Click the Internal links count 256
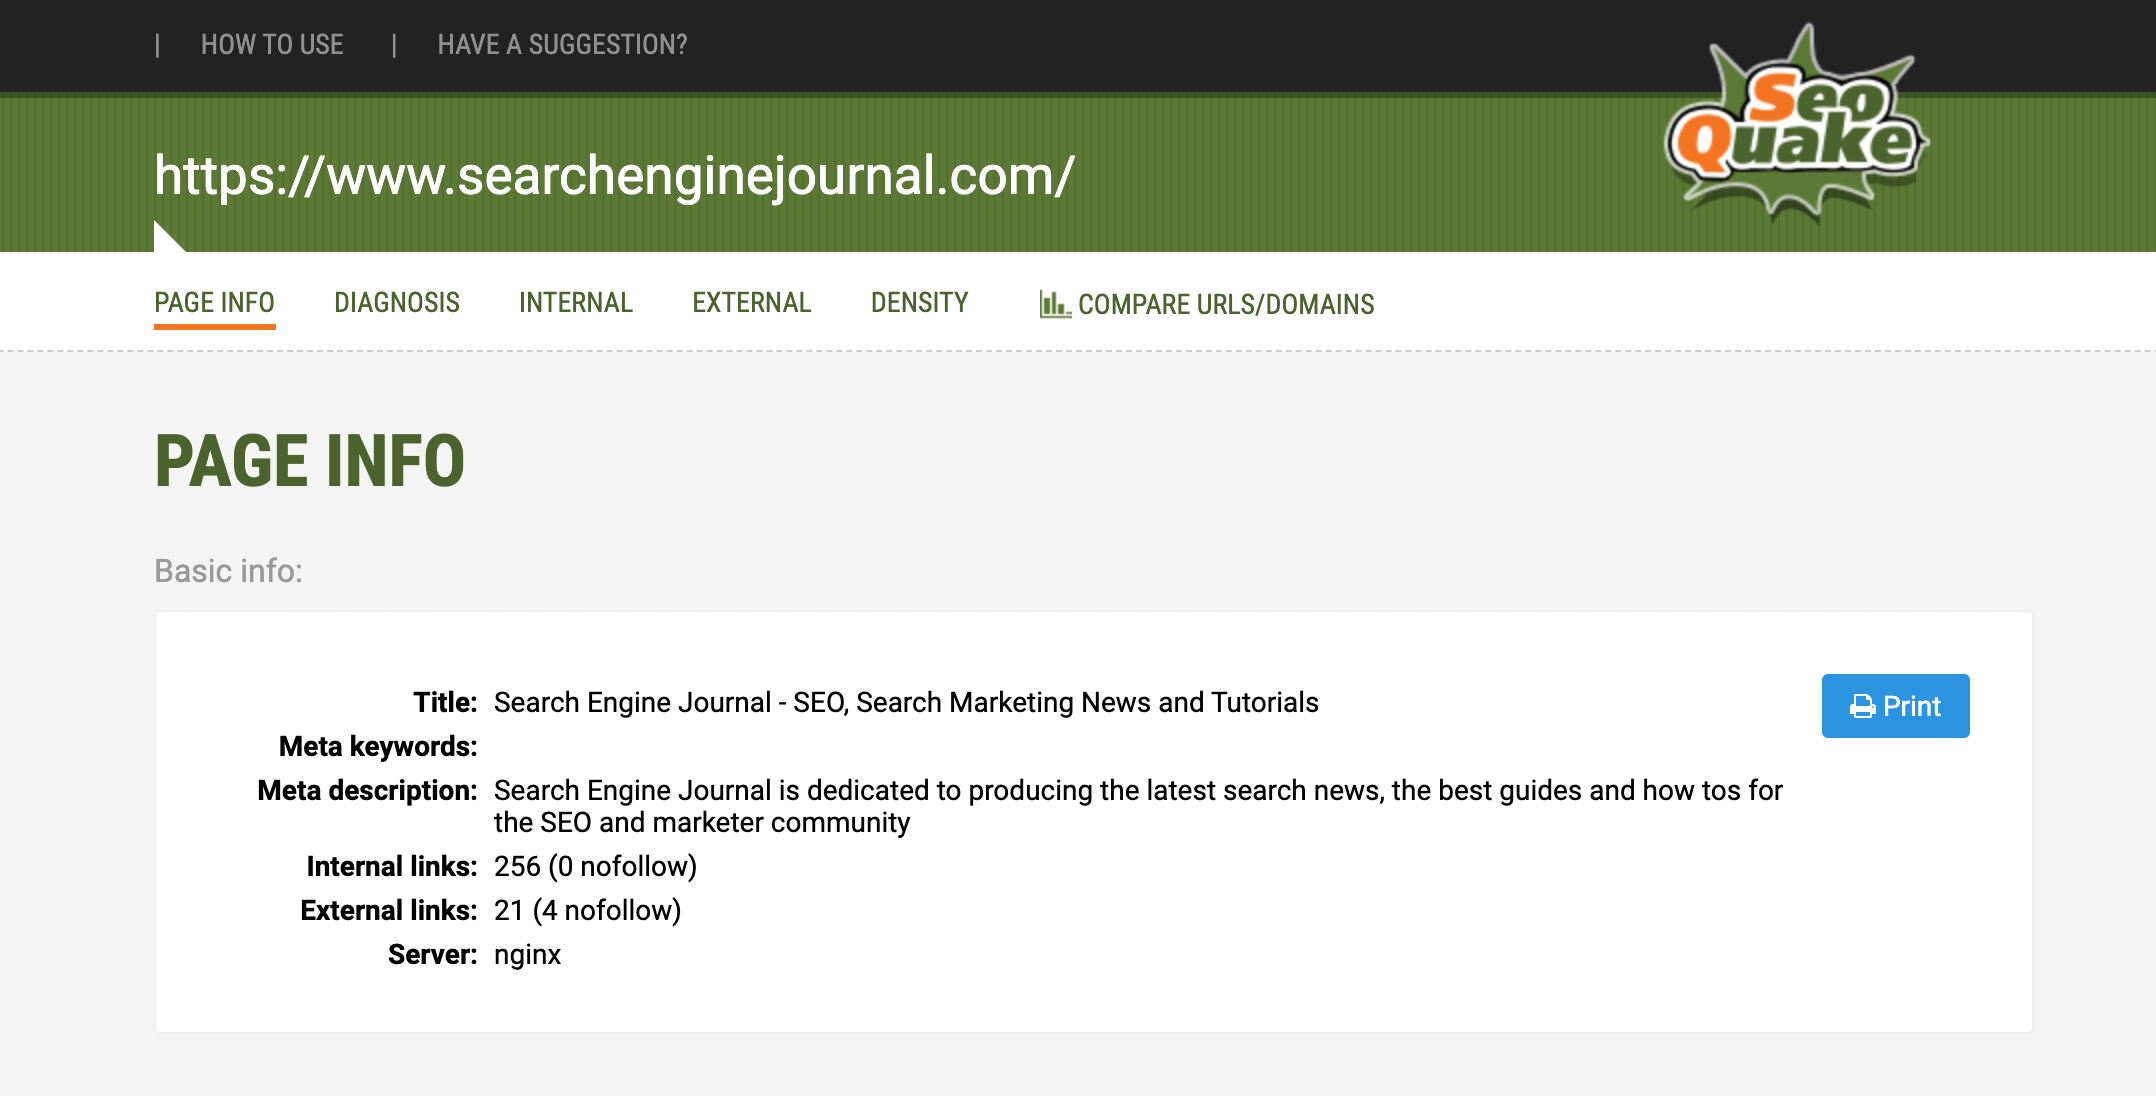This screenshot has height=1096, width=2156. pos(517,867)
